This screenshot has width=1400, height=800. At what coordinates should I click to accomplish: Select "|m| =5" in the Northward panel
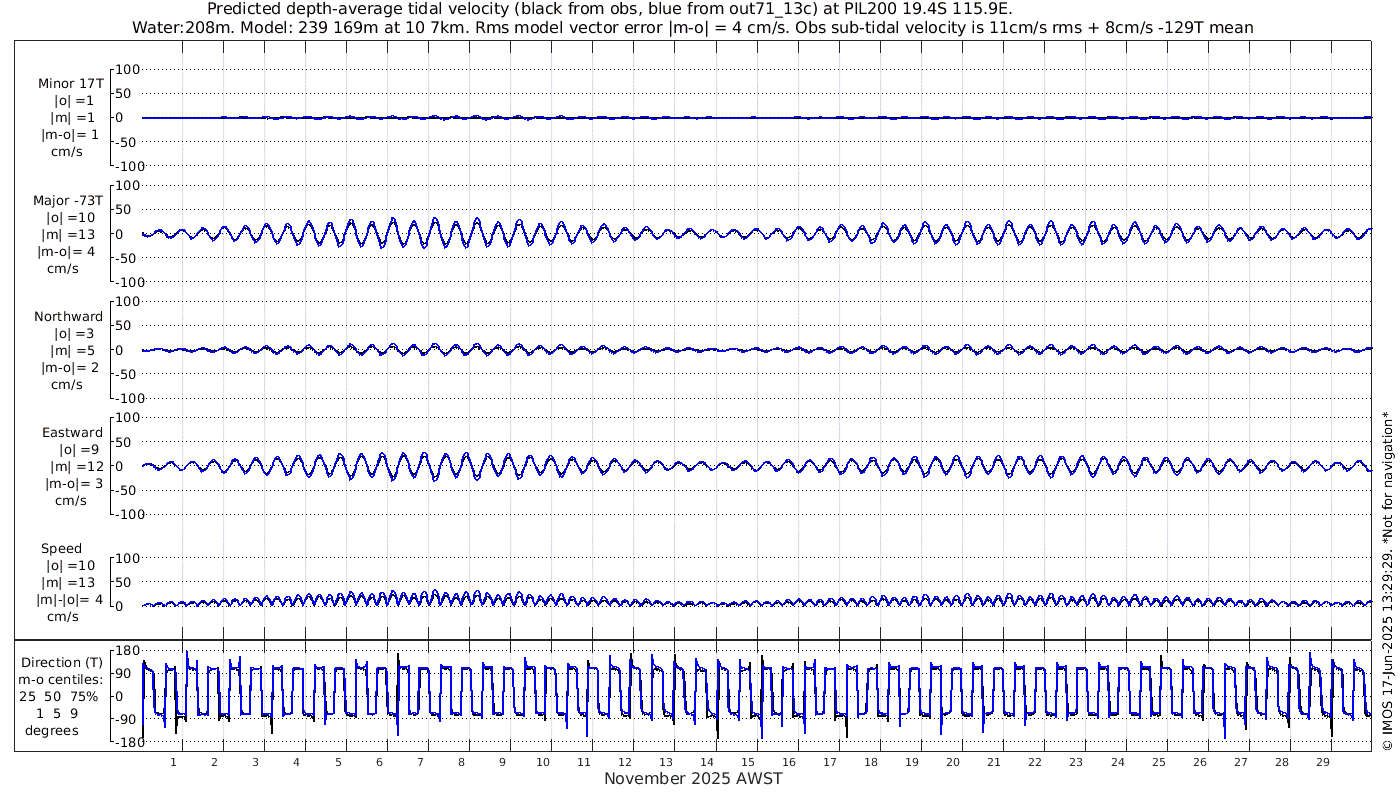[x=75, y=350]
